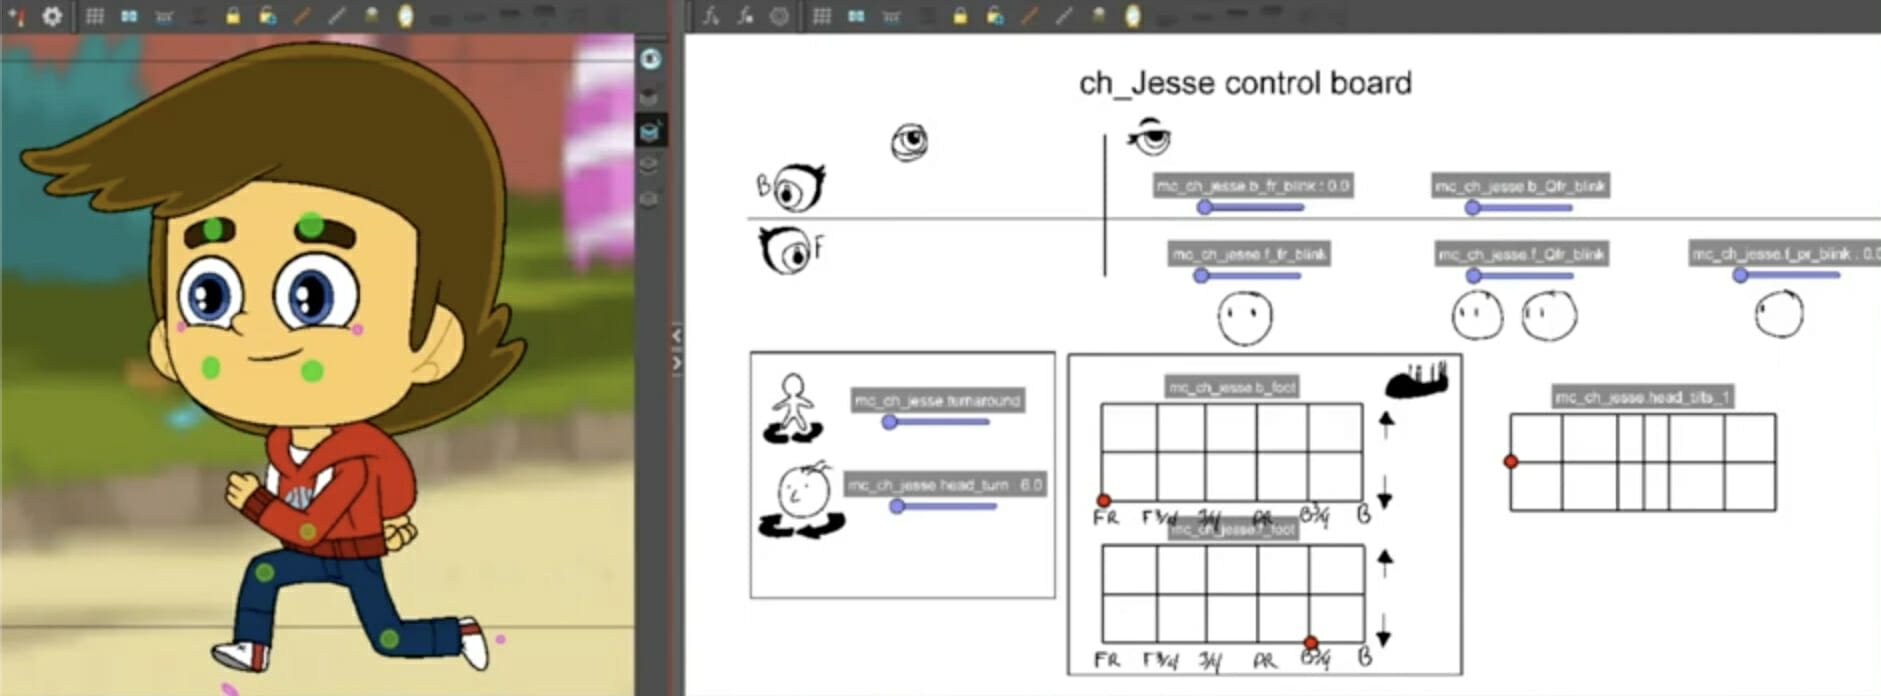
Task: Click the unlock icon with blue badge in left toolbar
Action: point(267,16)
